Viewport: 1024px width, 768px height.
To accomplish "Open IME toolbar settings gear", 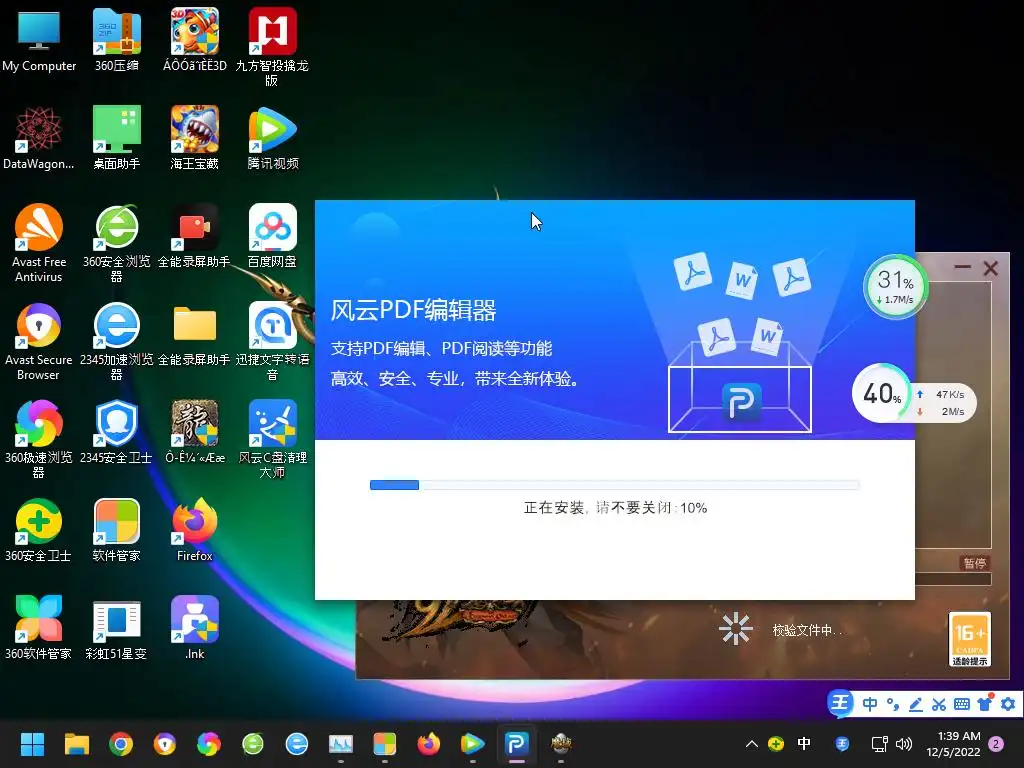I will point(1008,704).
